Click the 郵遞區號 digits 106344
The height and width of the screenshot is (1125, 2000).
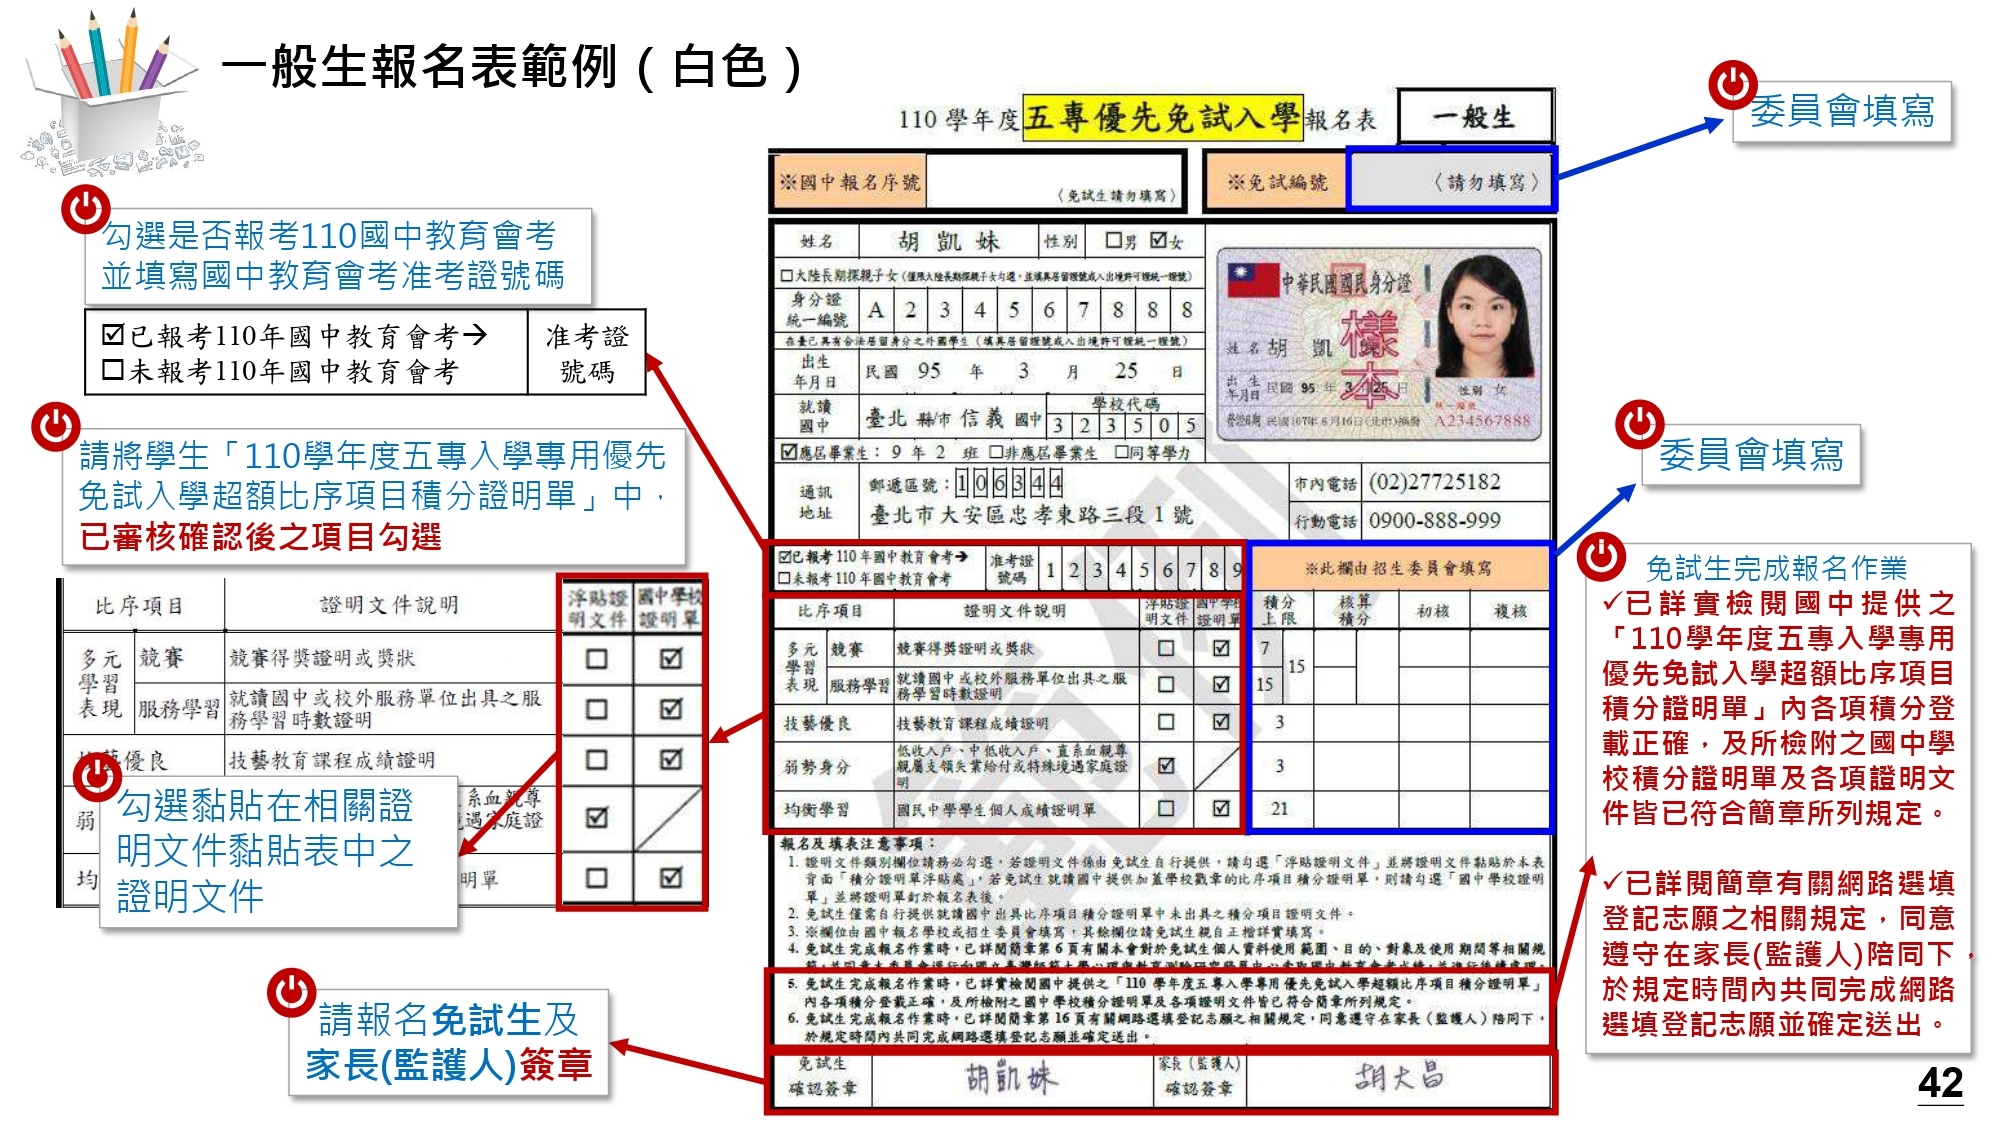[1008, 484]
